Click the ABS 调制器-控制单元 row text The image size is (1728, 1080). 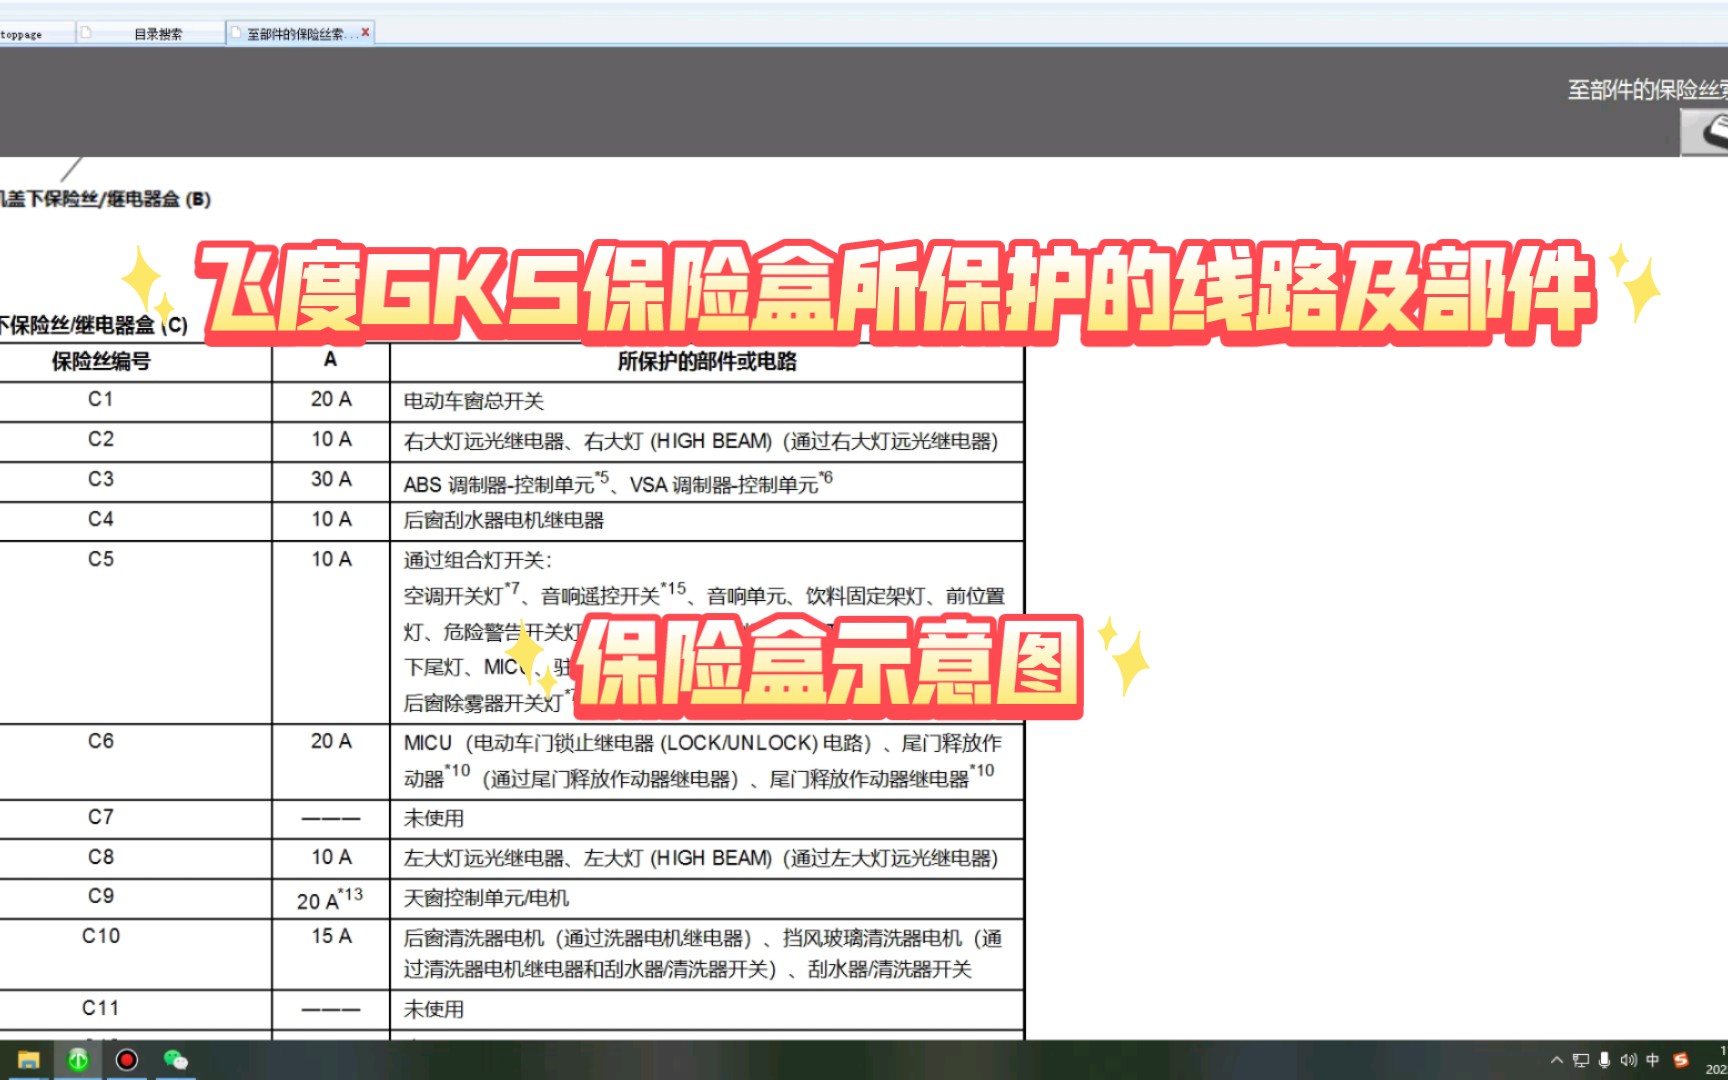coord(618,483)
